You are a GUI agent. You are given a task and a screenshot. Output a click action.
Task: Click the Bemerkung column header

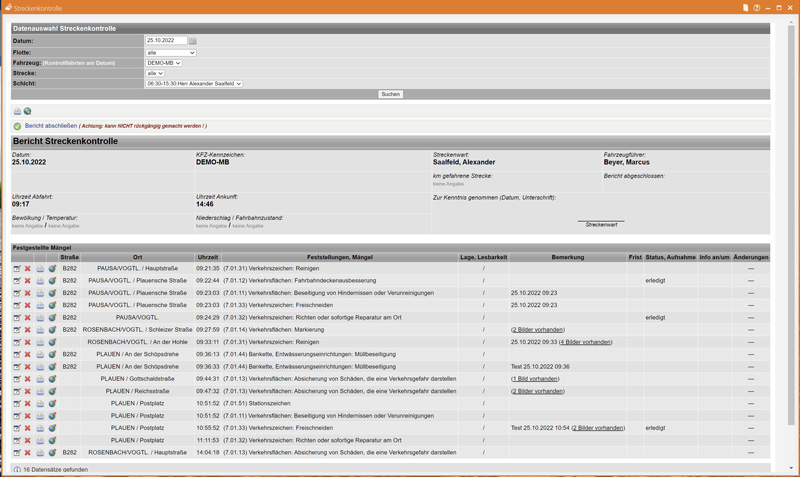(568, 257)
